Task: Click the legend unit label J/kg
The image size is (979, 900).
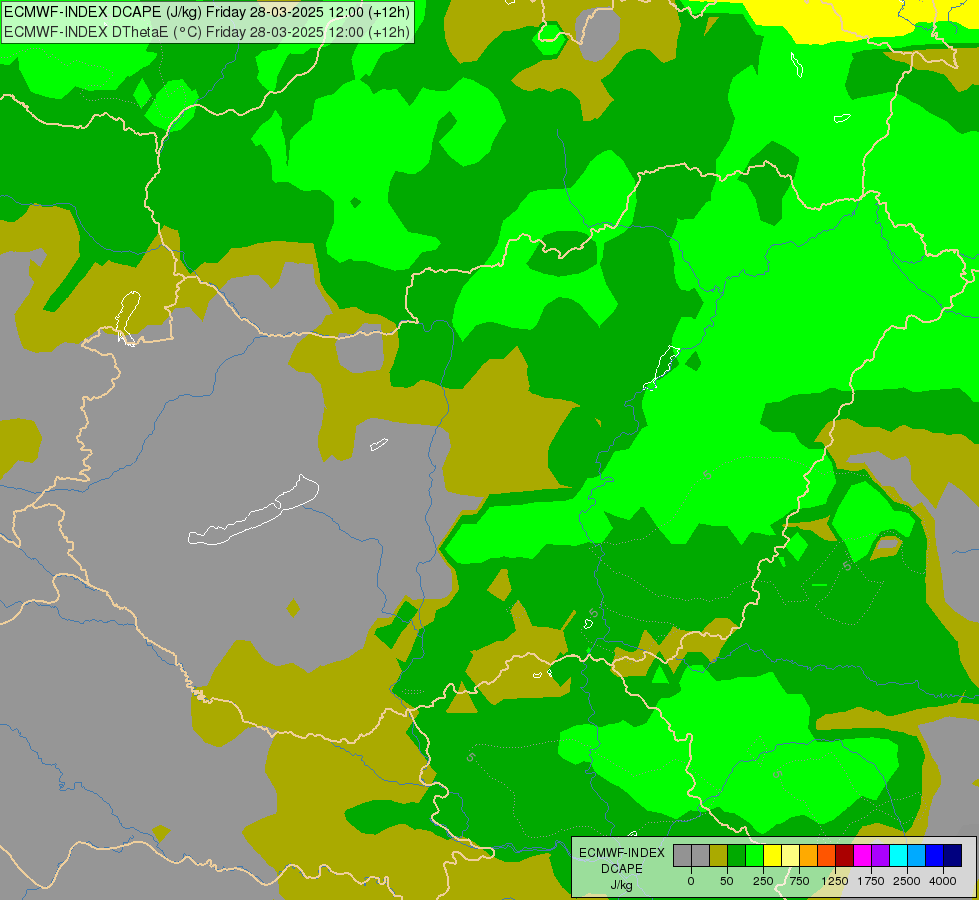Action: [x=621, y=885]
